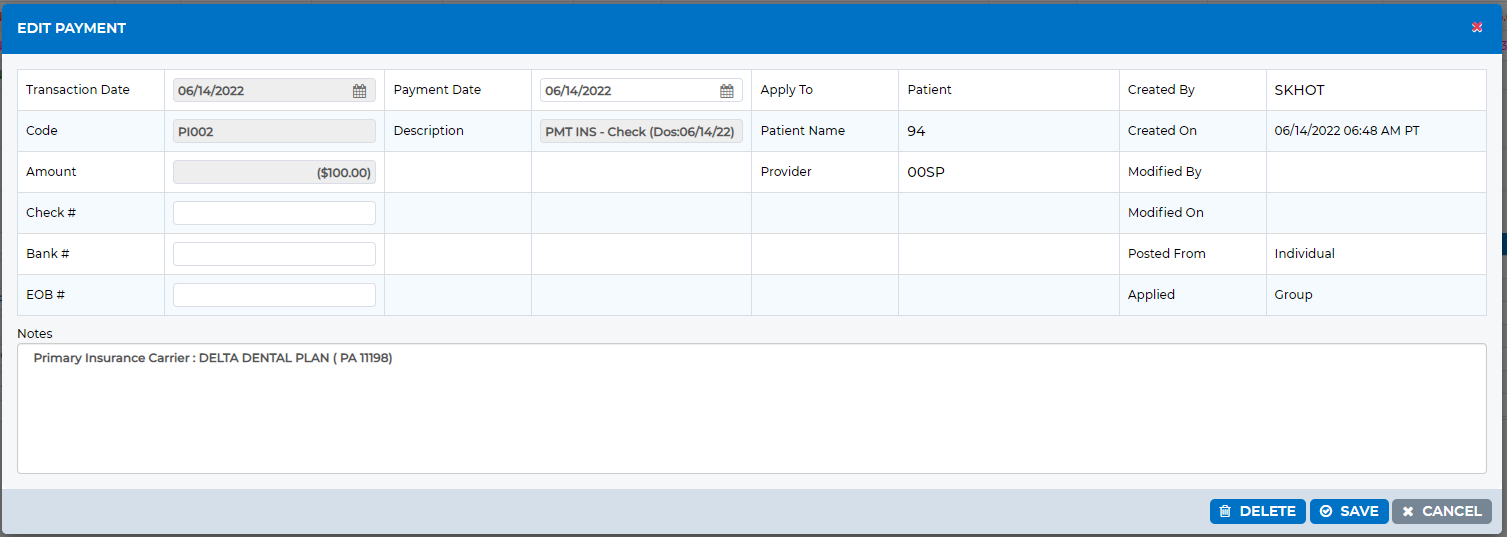Click the Amount field showing ($100.00)
1507x537 pixels.
(274, 172)
